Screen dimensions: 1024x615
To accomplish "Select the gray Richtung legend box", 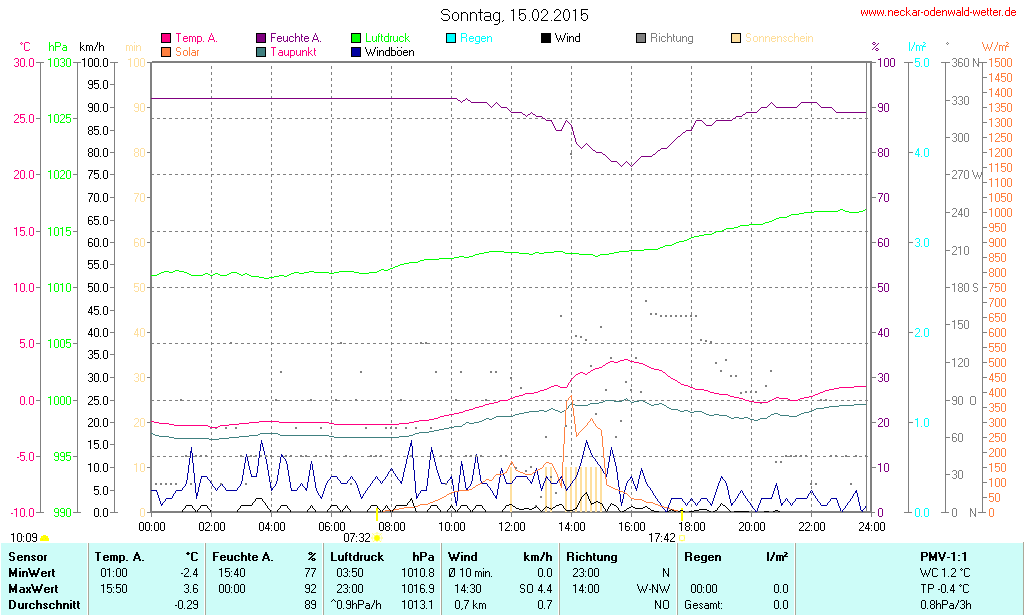I will [x=641, y=38].
